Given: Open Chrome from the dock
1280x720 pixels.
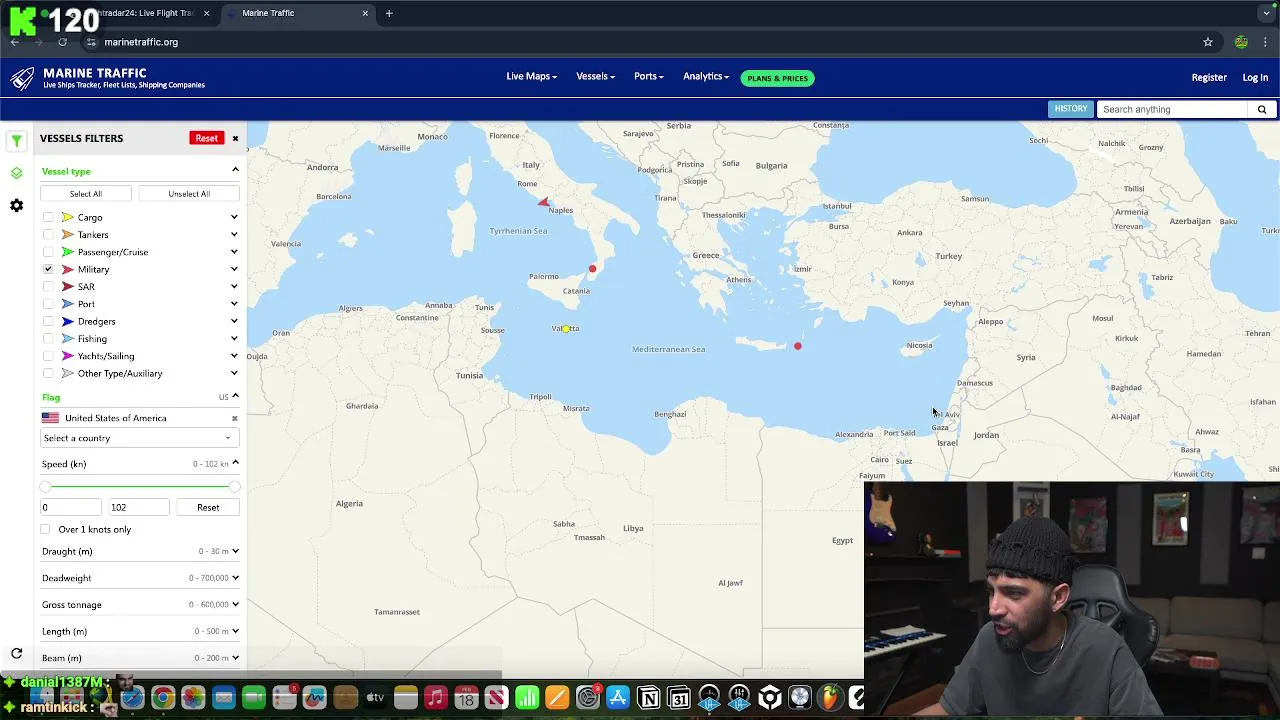Looking at the screenshot, I should pyautogui.click(x=162, y=698).
